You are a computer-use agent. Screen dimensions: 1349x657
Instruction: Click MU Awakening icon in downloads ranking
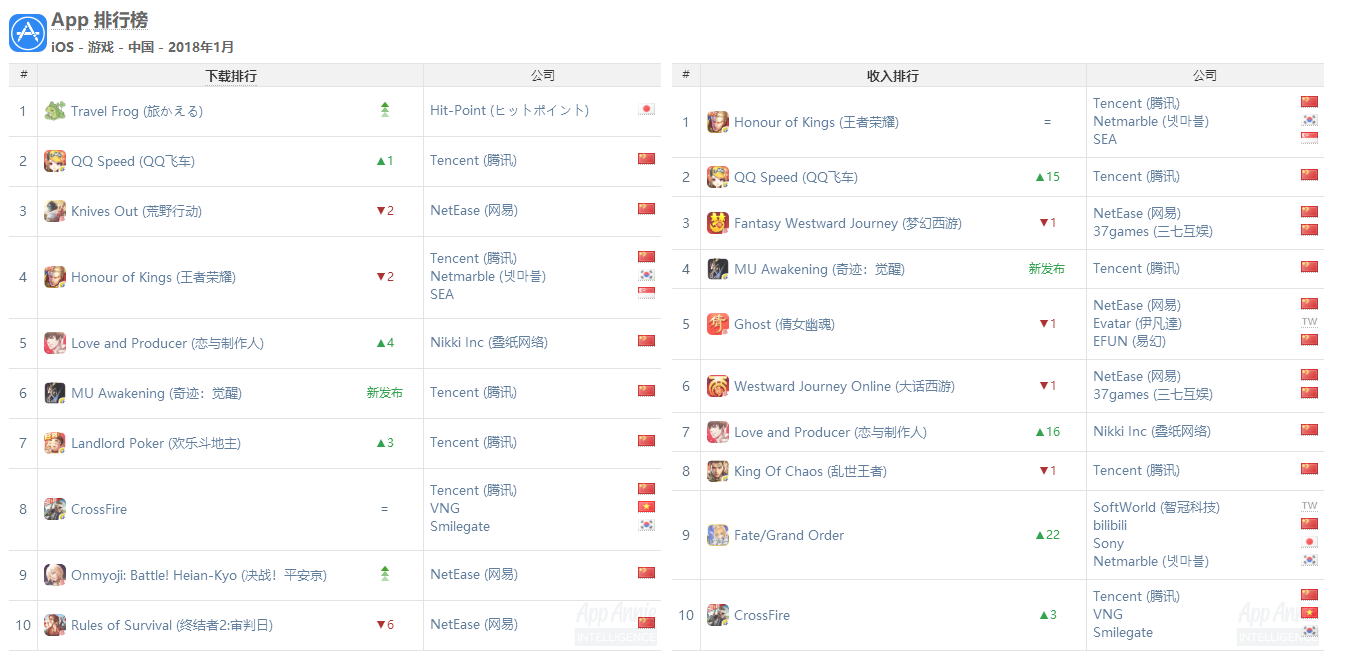tap(55, 393)
